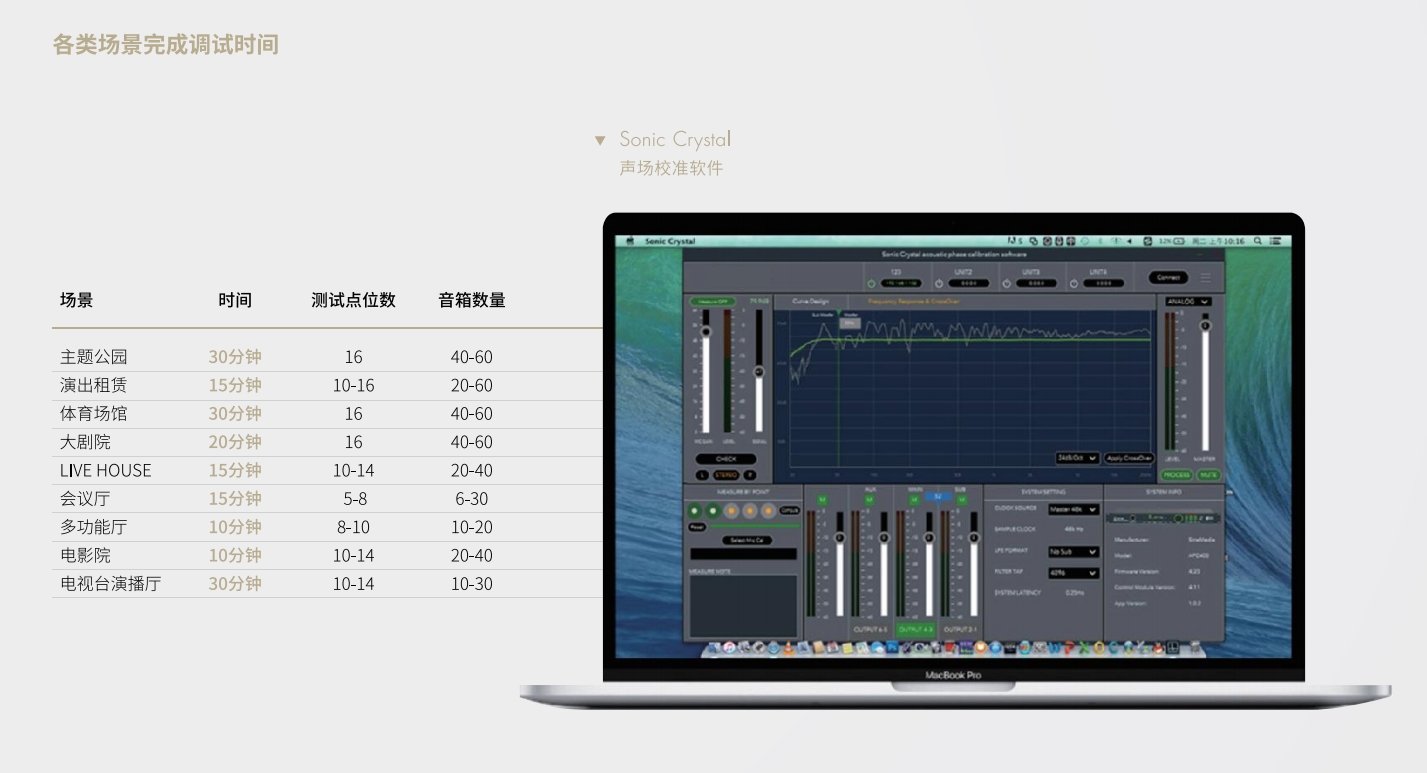1427x773 pixels.
Task: Open the ANALOG input dropdown
Action: coord(1188,301)
